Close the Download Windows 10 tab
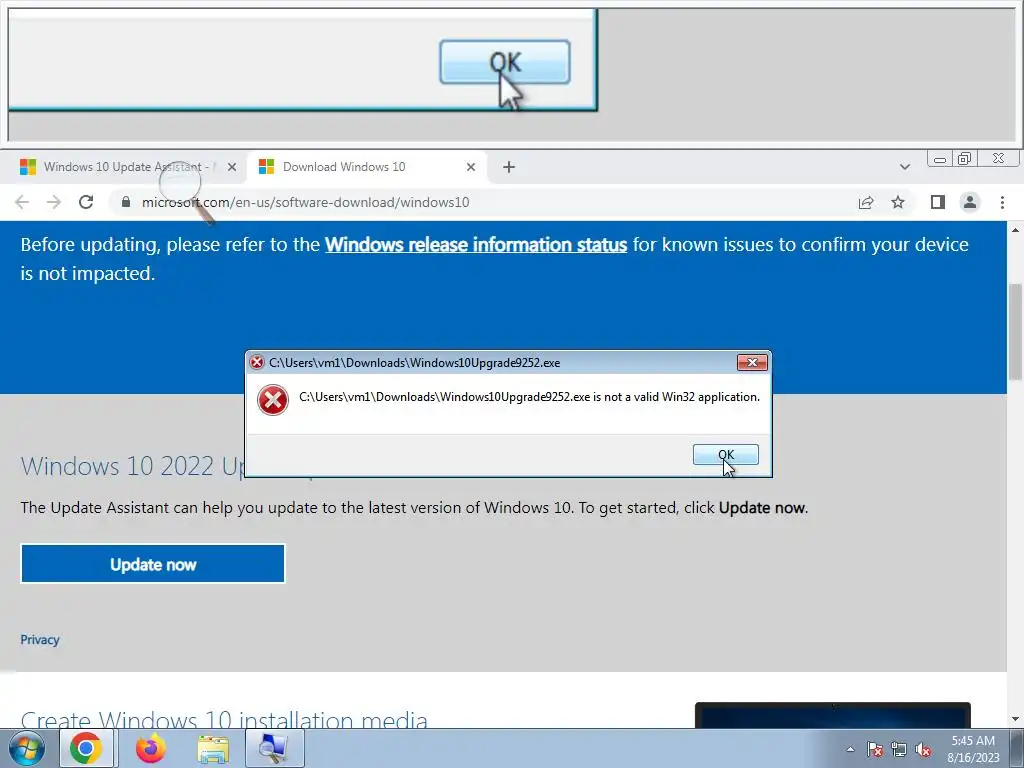Screen dimensions: 1024x768 (x=471, y=167)
